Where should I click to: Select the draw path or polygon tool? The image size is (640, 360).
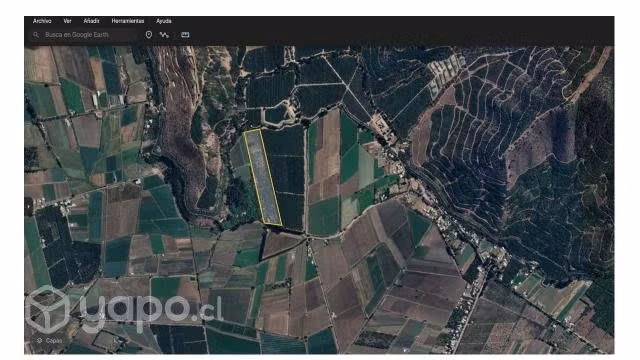[x=164, y=35]
